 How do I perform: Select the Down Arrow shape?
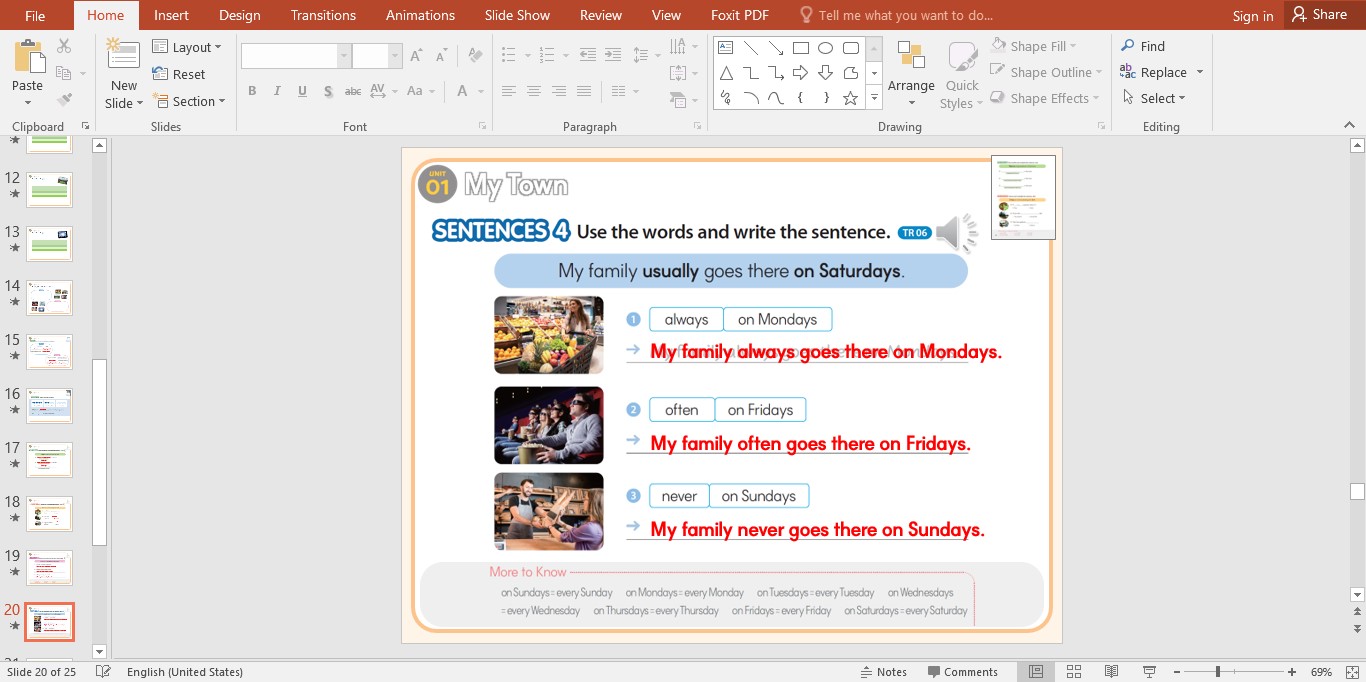826,73
